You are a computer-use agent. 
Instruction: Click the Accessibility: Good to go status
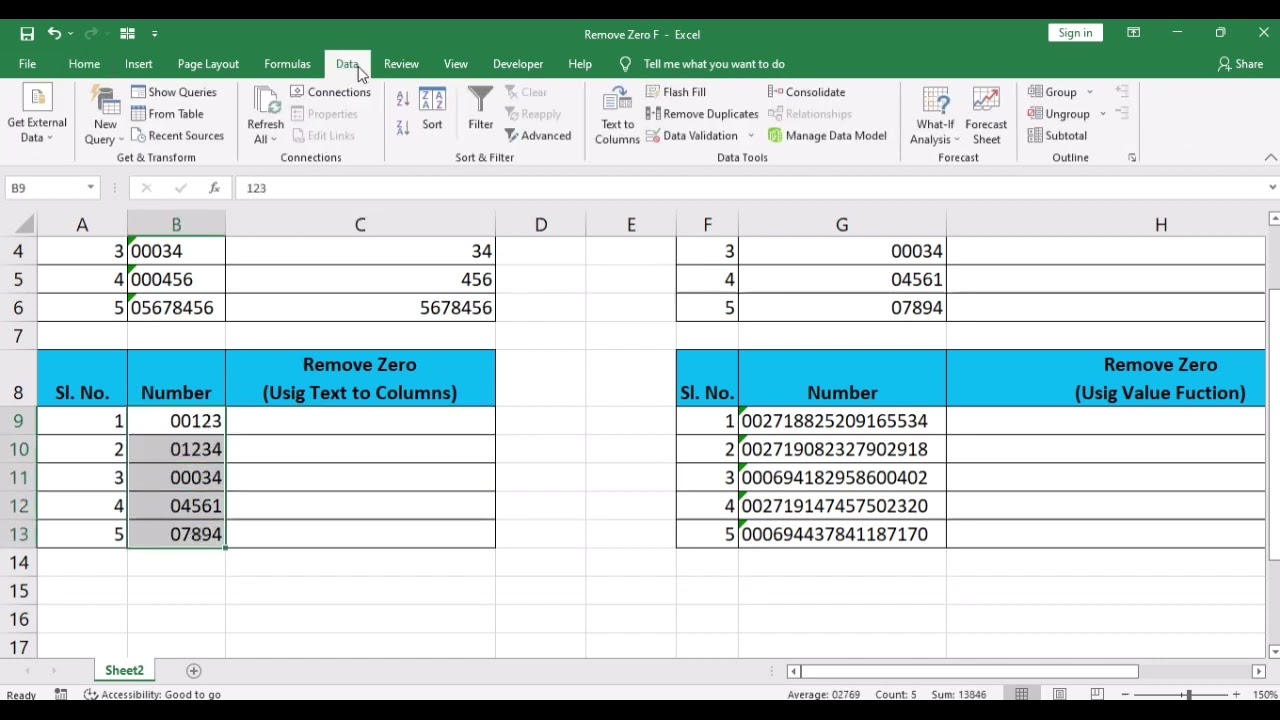click(x=152, y=694)
